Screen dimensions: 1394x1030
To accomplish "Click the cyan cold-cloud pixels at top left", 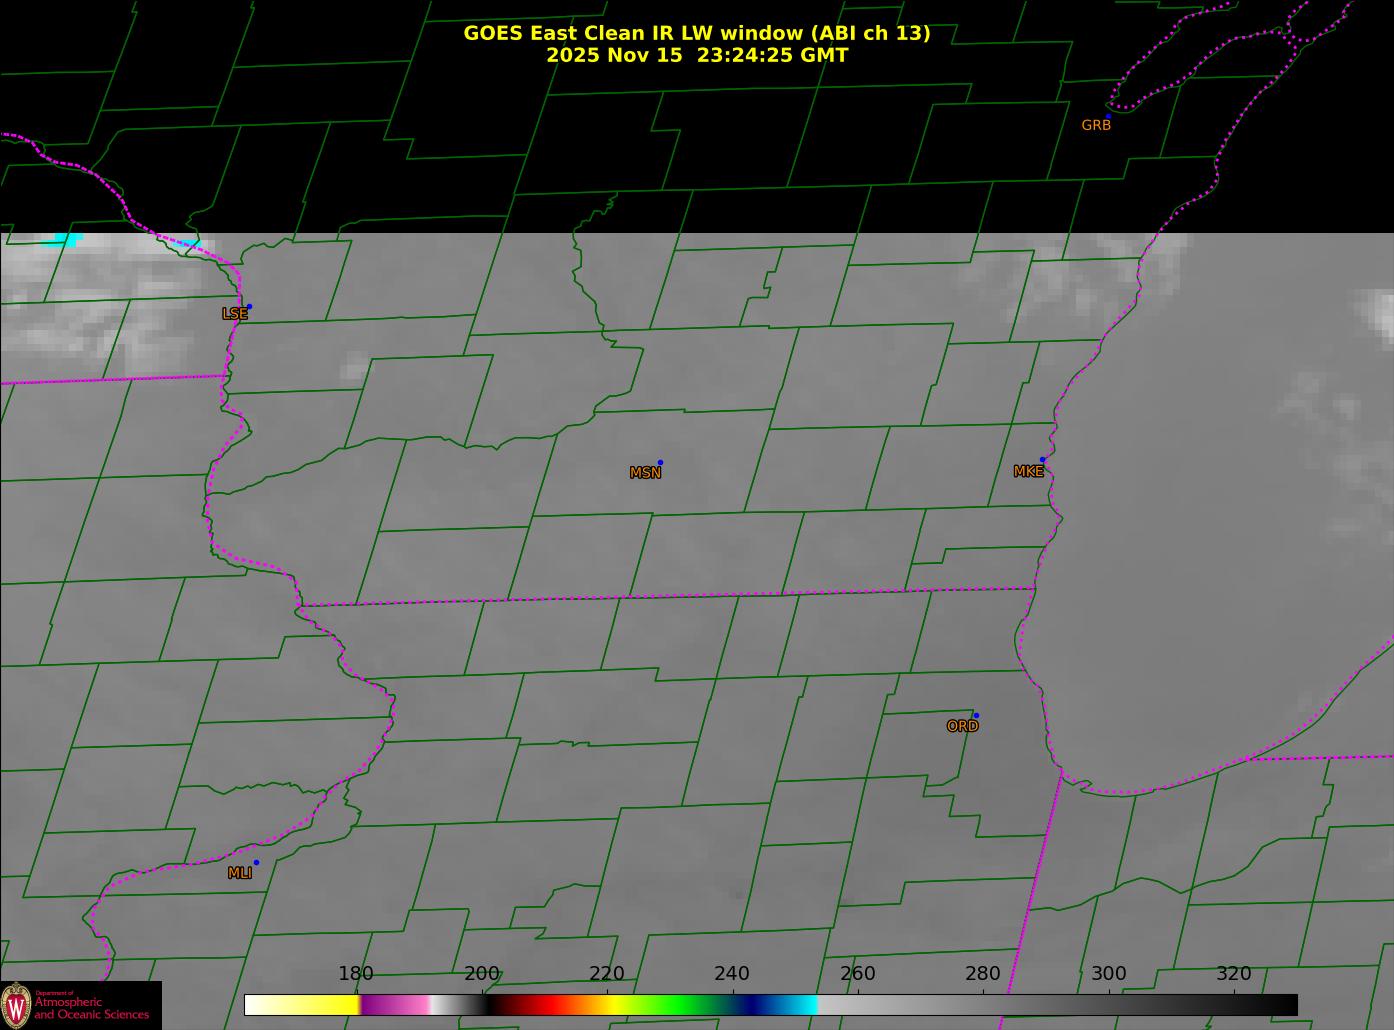I will pos(66,240).
